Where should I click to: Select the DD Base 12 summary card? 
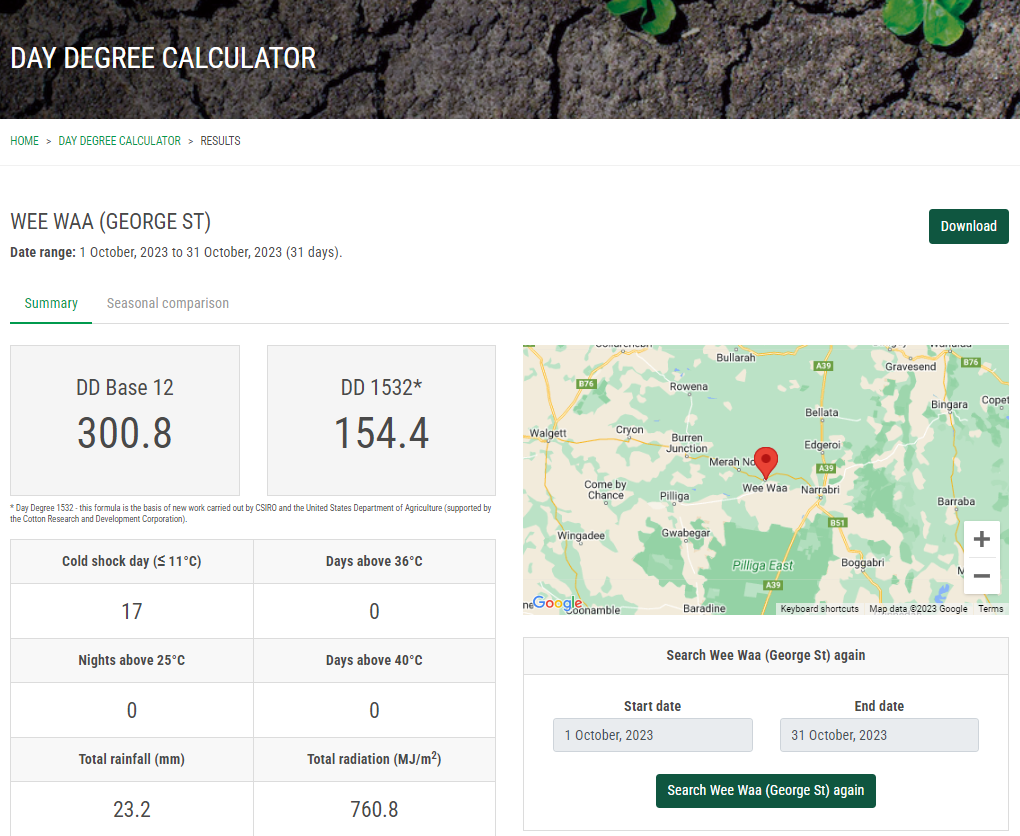coord(124,420)
